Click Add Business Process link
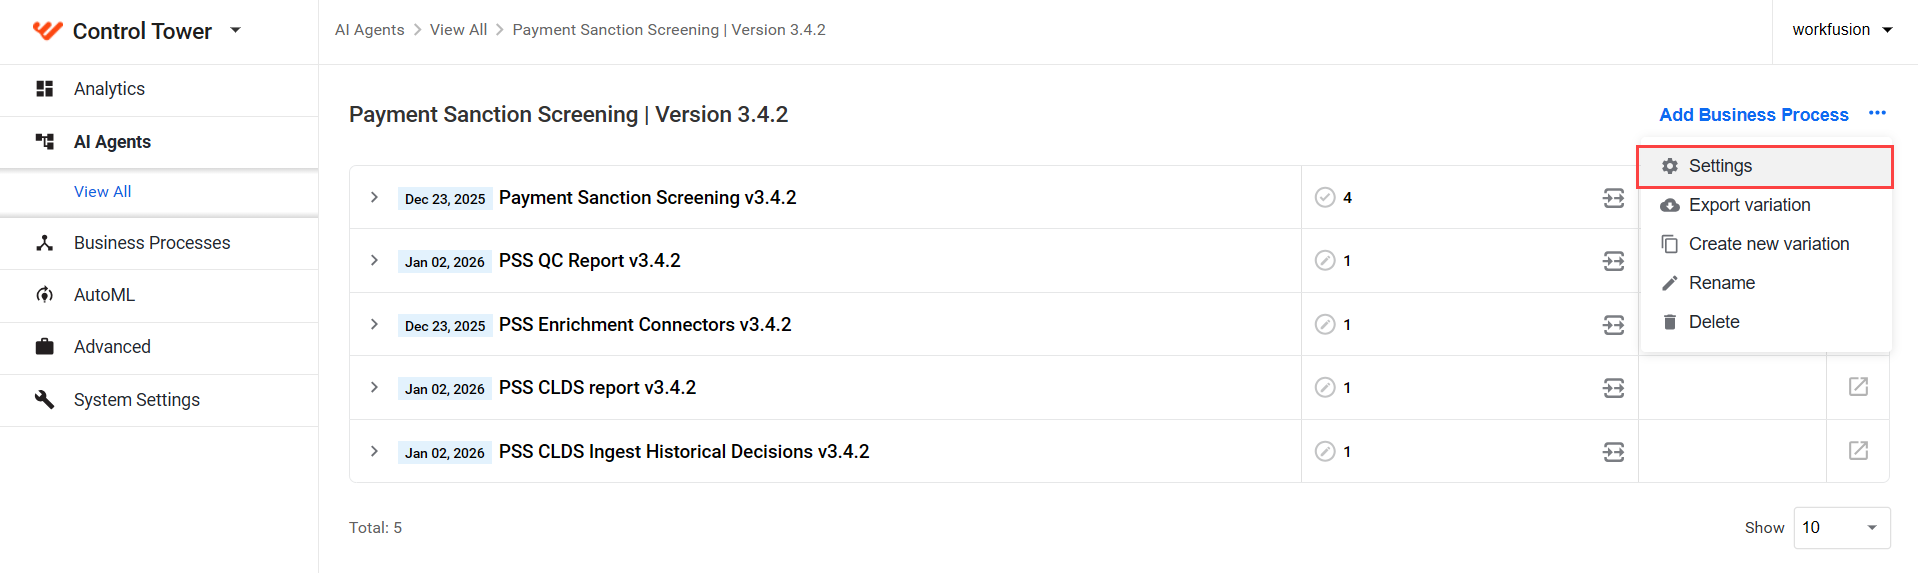 [x=1754, y=115]
